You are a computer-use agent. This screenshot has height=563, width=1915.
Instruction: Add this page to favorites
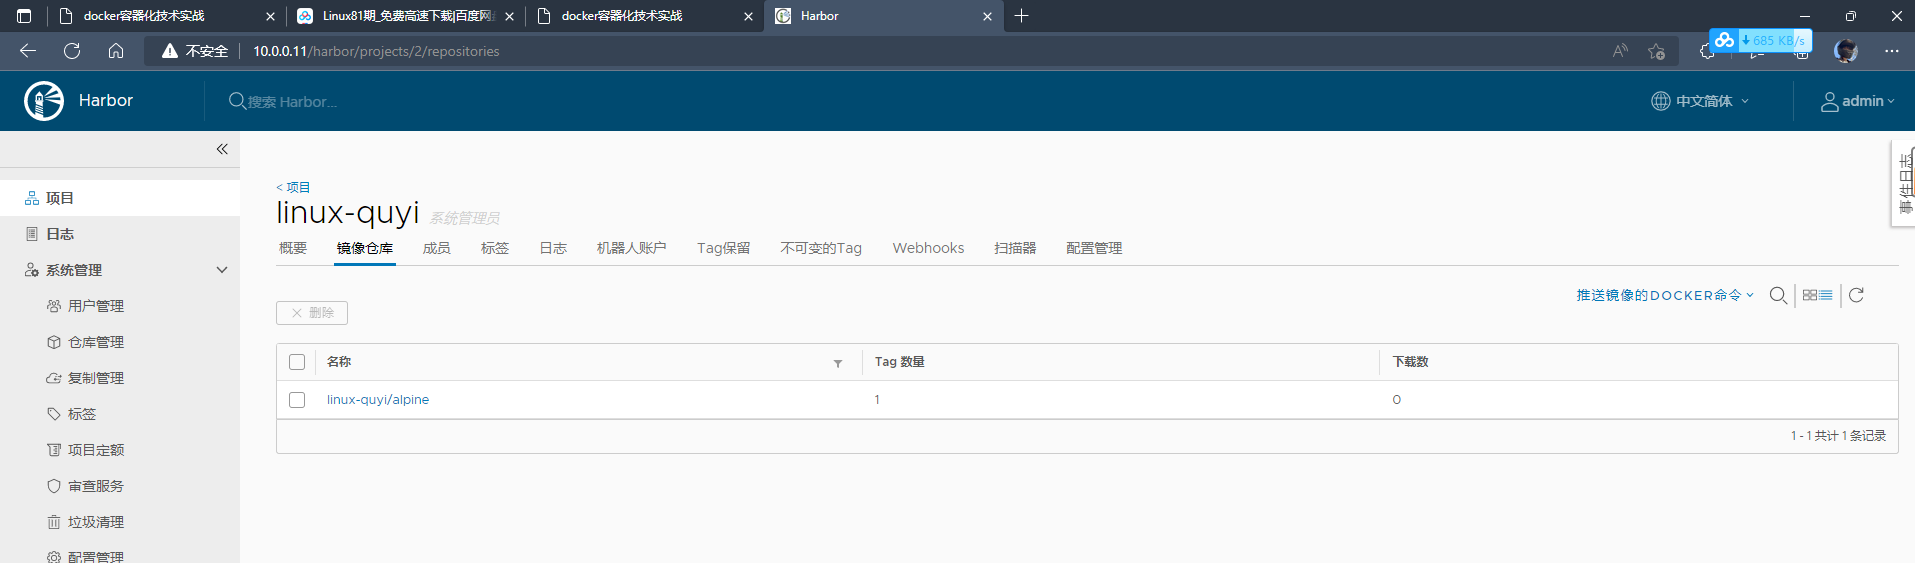click(1657, 51)
